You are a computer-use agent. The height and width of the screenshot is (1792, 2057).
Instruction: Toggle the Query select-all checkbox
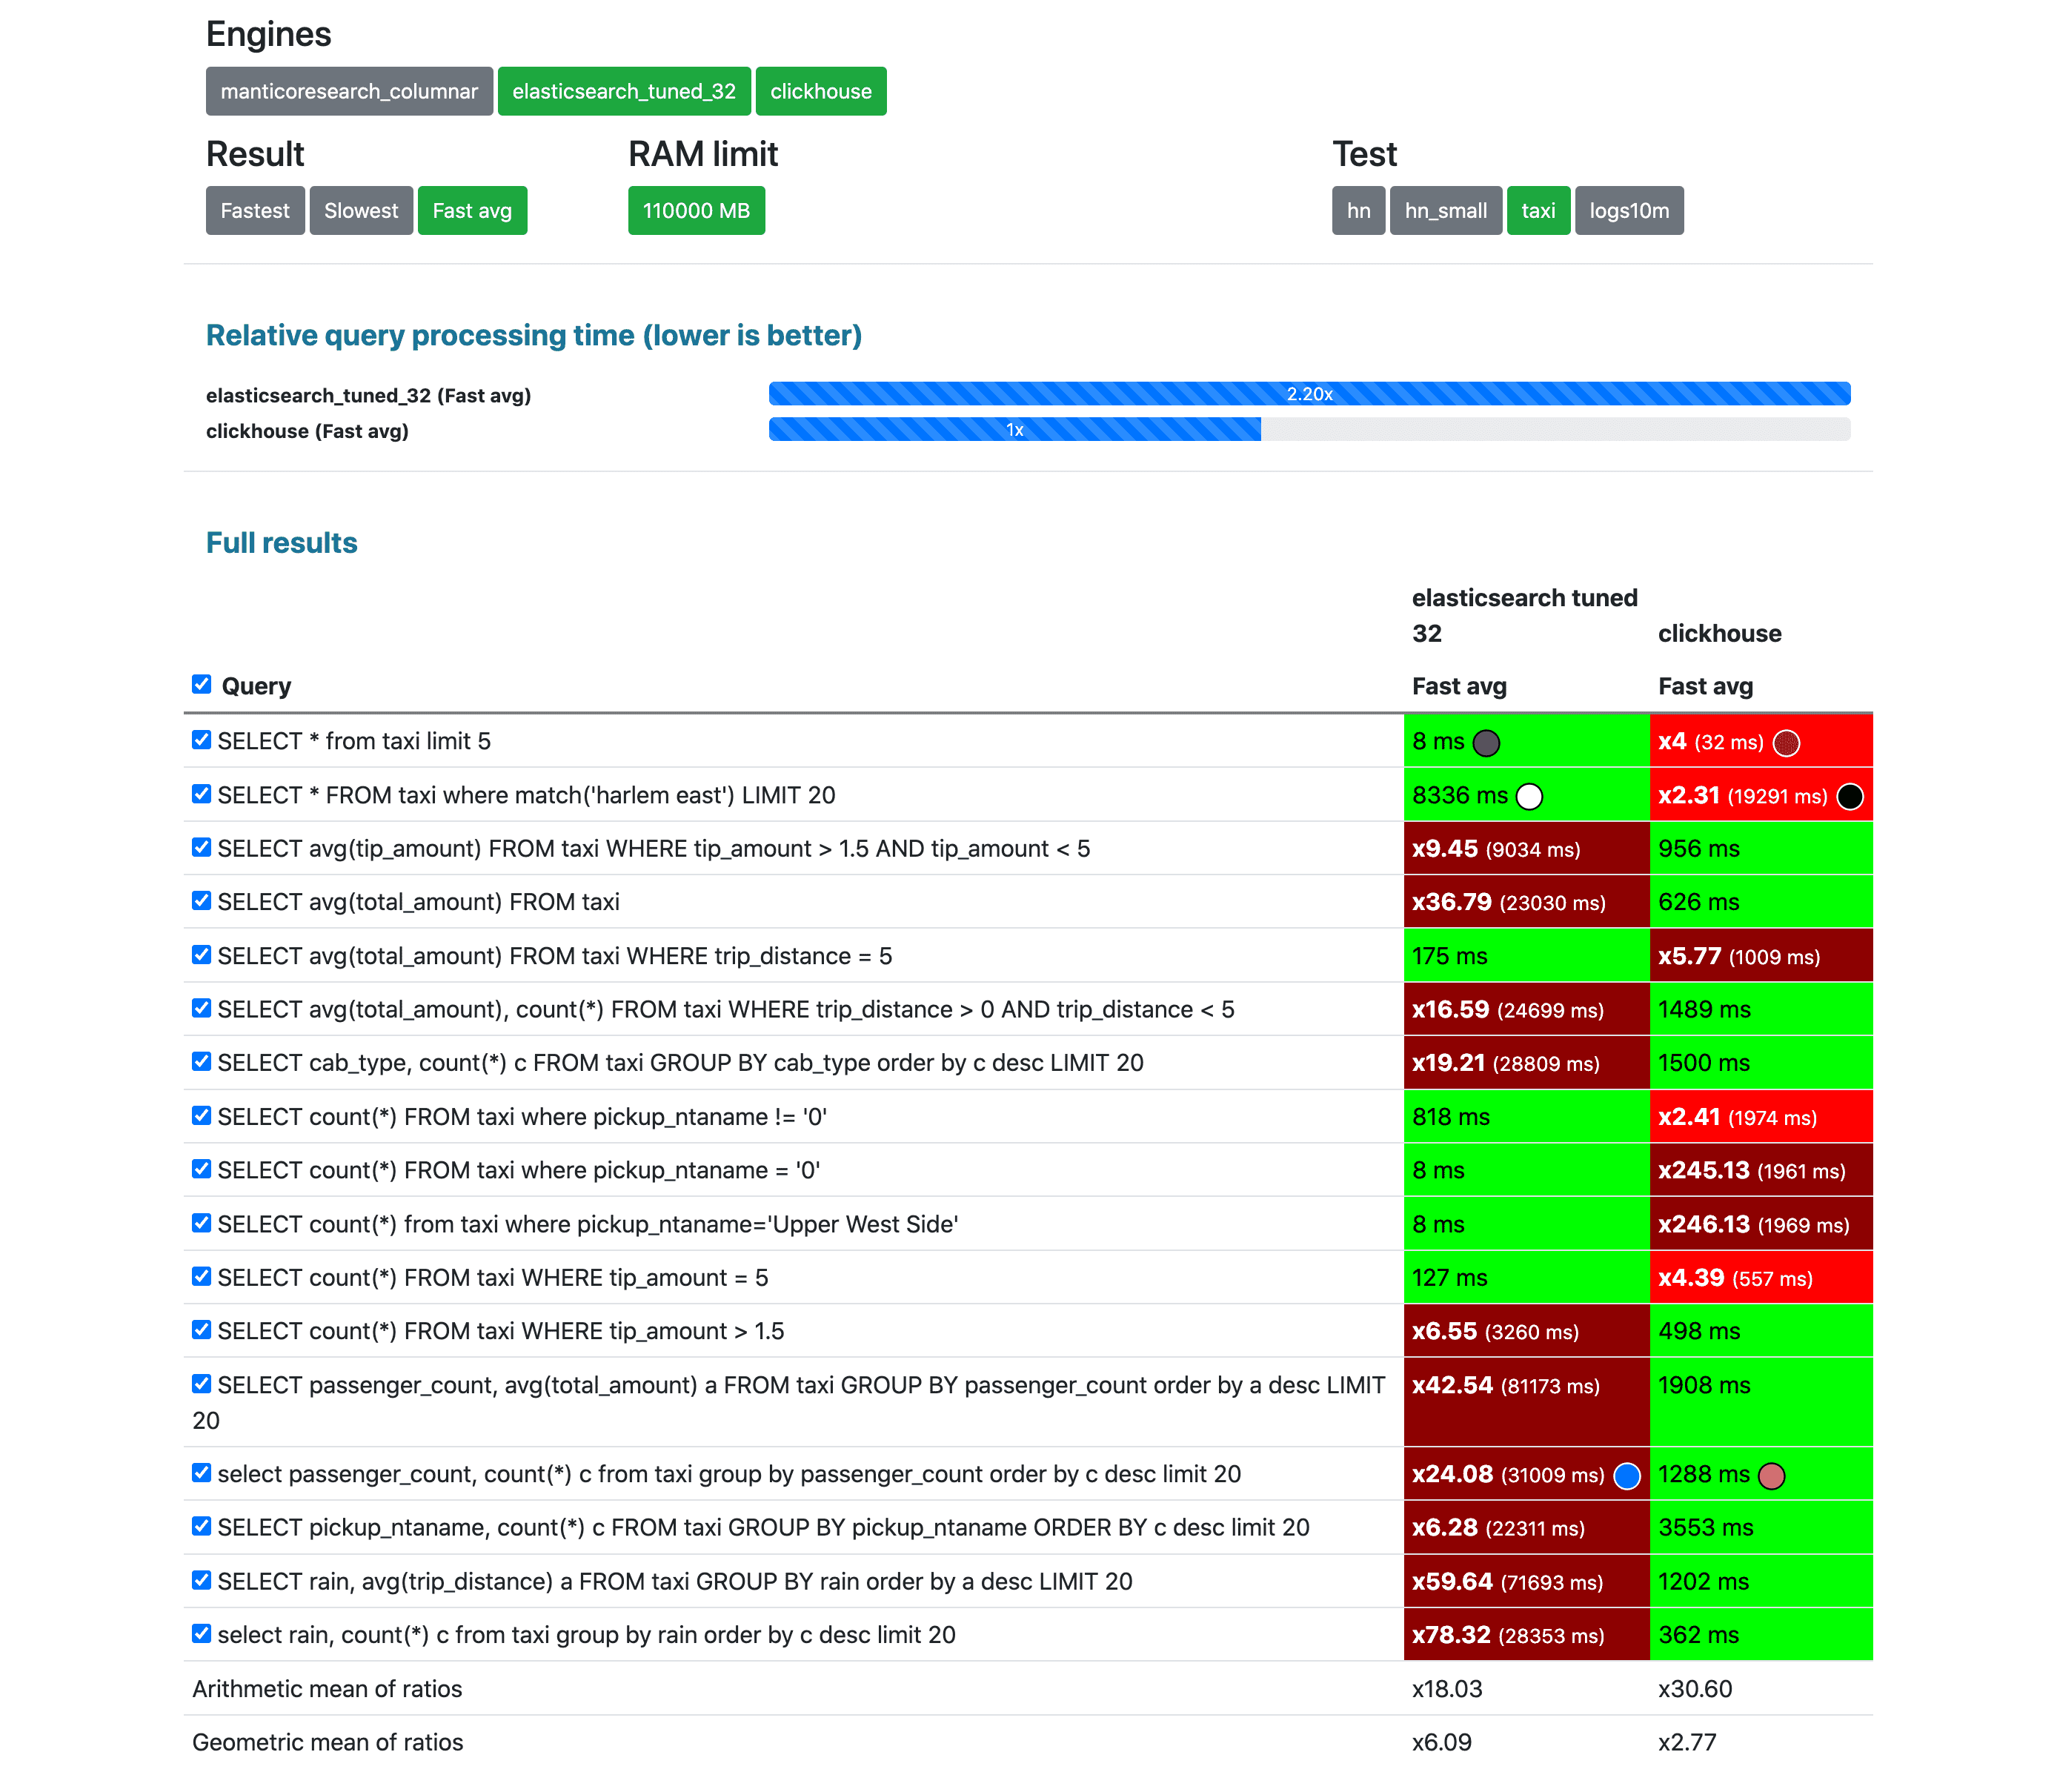[202, 684]
